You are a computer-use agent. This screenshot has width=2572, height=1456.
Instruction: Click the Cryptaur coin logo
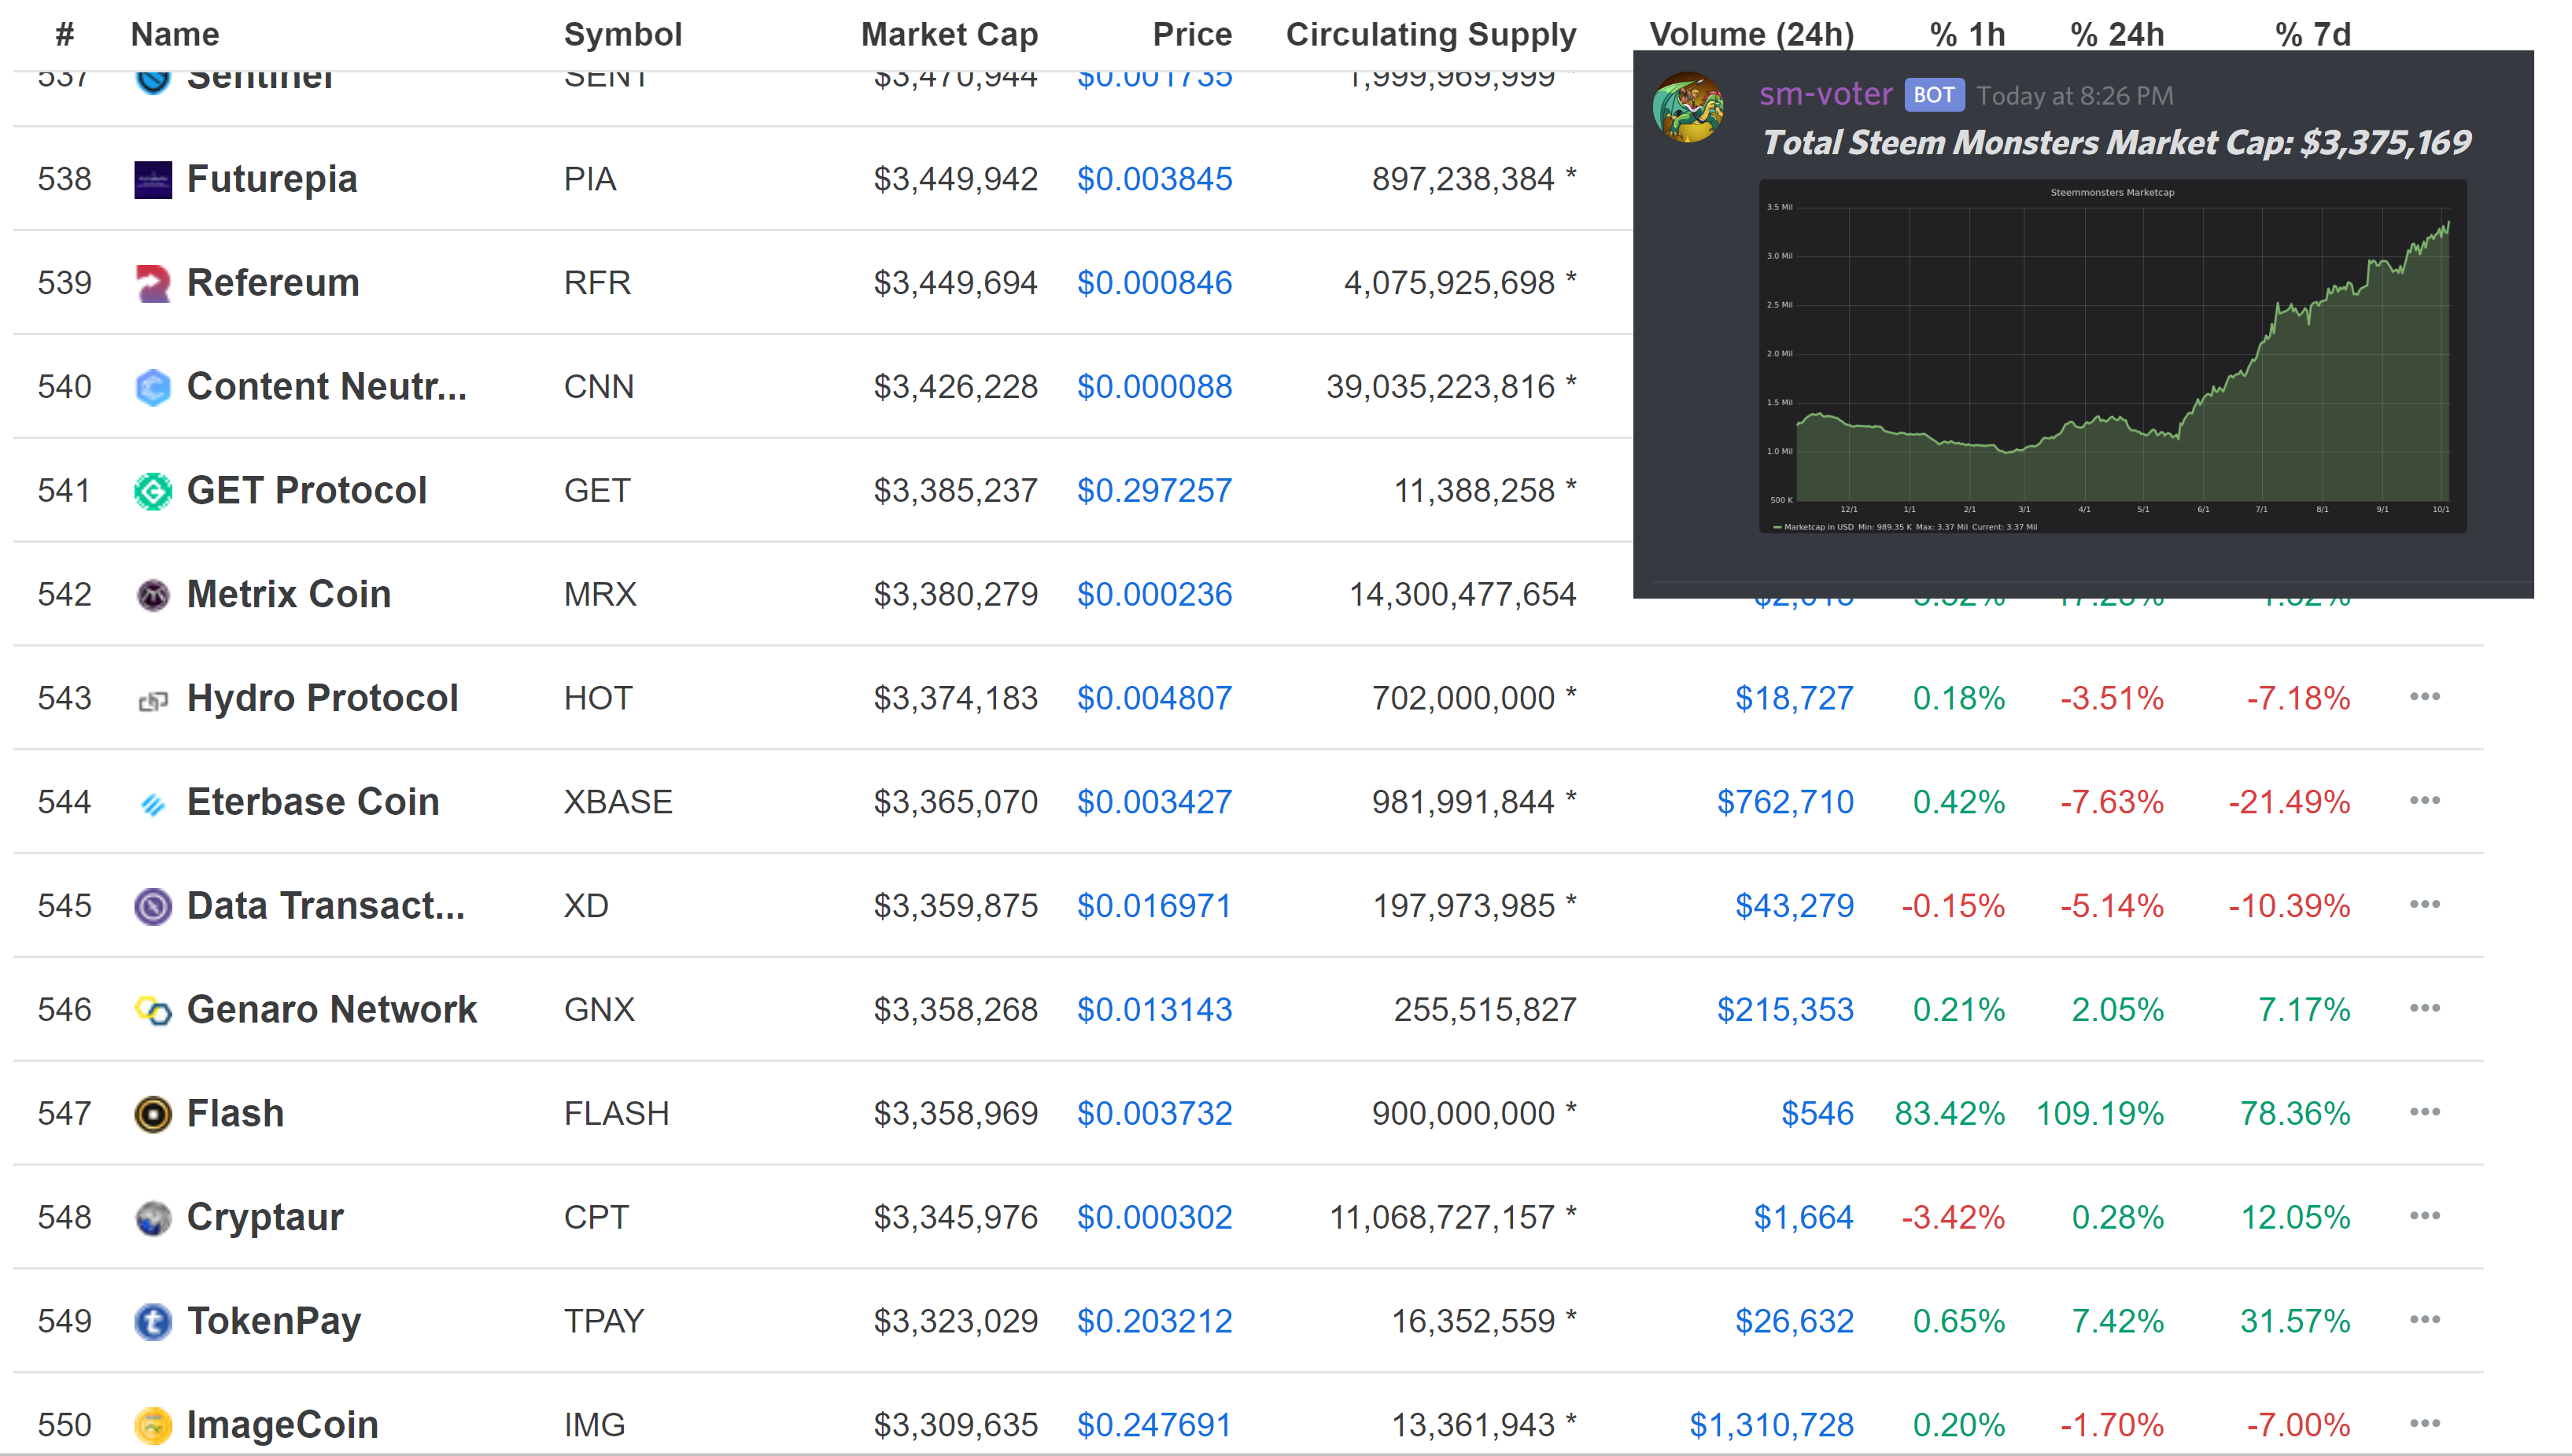tap(153, 1218)
